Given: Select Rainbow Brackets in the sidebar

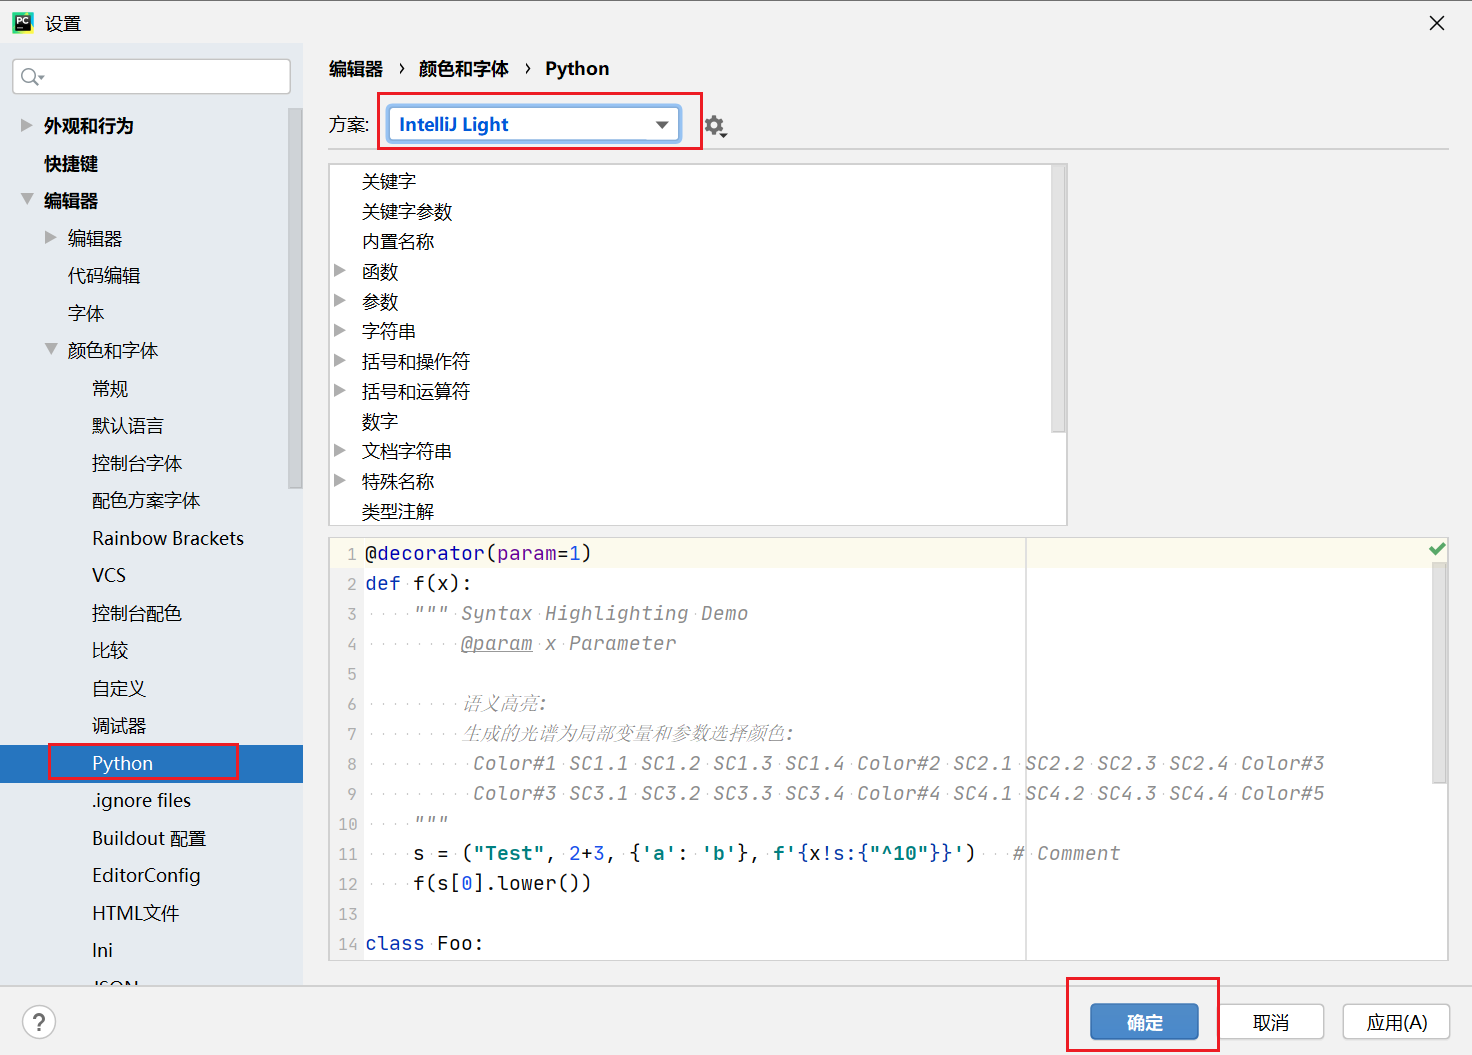Looking at the screenshot, I should tap(168, 538).
